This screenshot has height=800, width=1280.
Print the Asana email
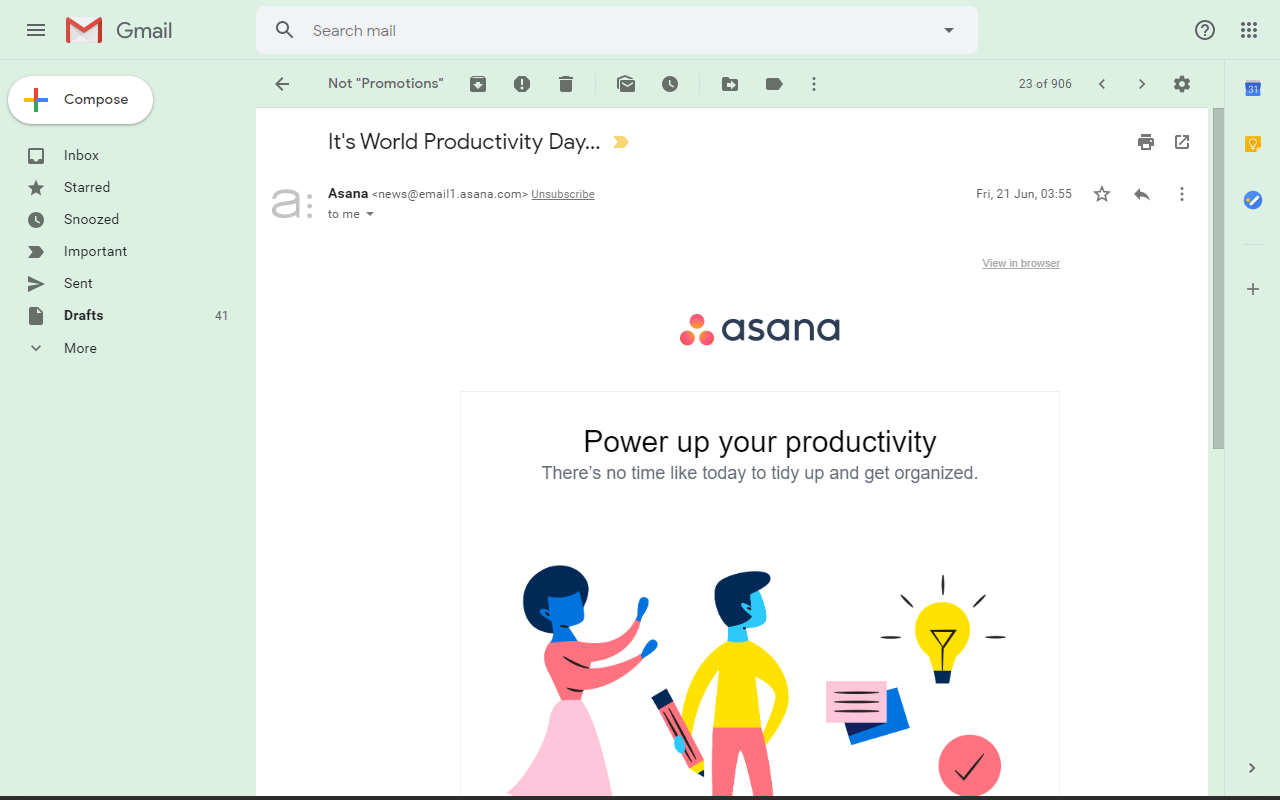coord(1146,142)
